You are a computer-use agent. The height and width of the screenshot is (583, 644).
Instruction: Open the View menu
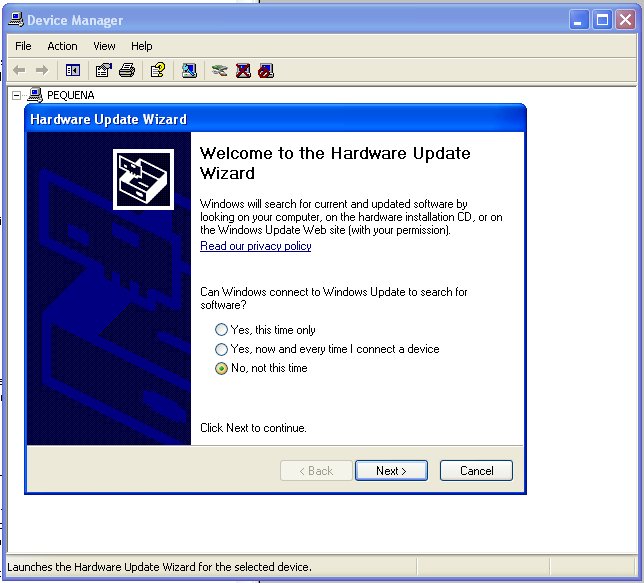(x=104, y=46)
